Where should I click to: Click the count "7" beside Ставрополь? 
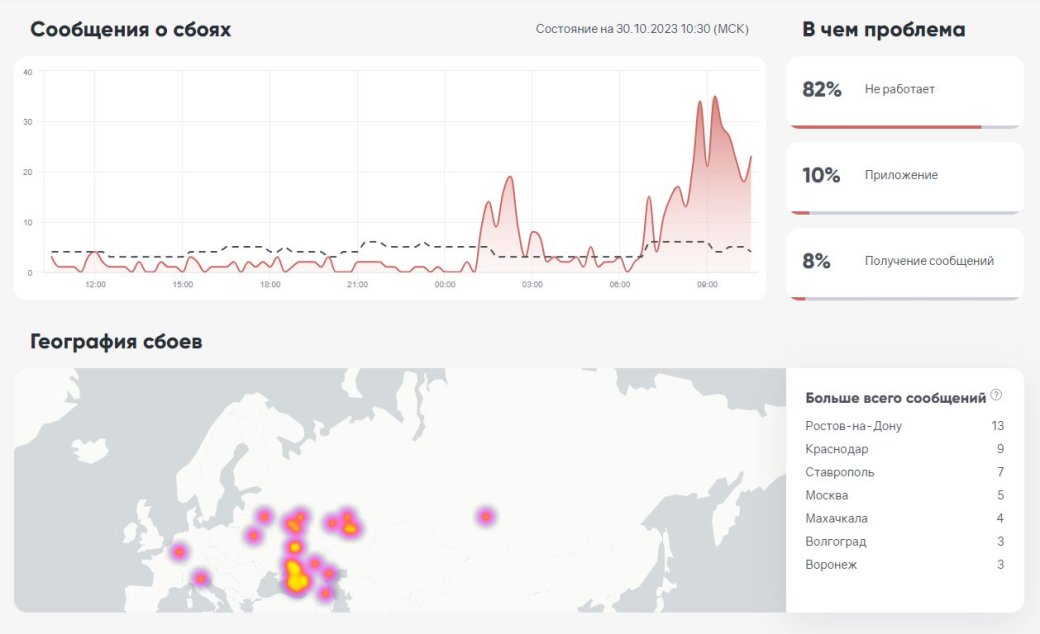[1000, 472]
